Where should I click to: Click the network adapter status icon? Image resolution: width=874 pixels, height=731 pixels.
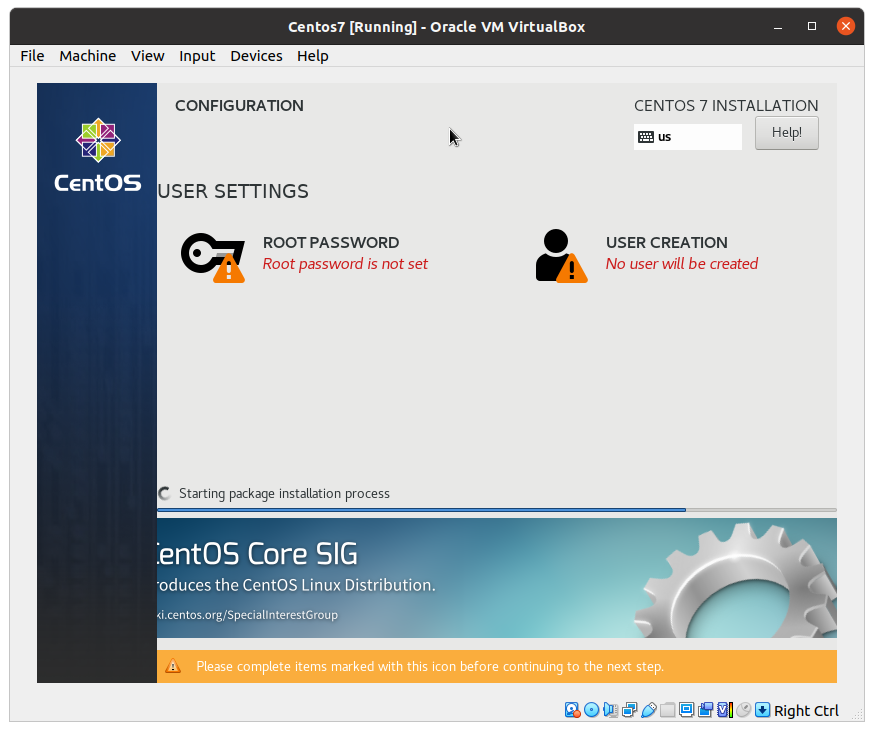coord(630,710)
